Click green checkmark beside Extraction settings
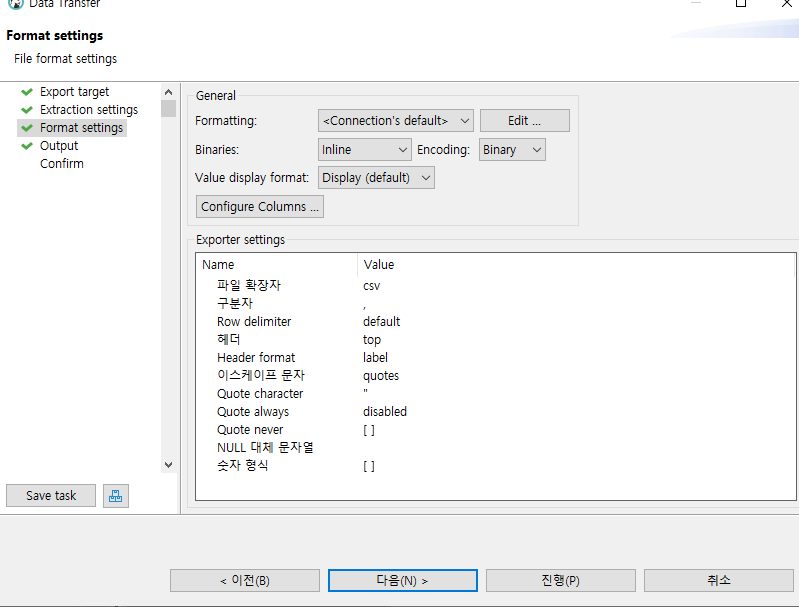799x607 pixels. pos(27,110)
